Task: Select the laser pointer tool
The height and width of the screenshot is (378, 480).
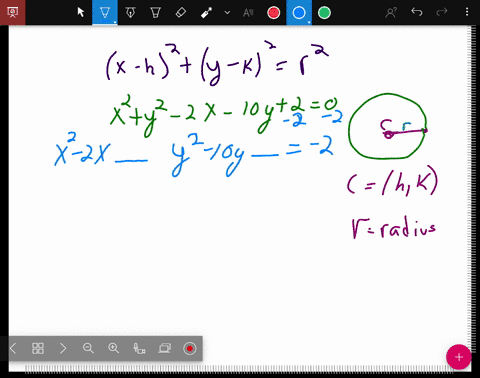Action: coord(206,13)
